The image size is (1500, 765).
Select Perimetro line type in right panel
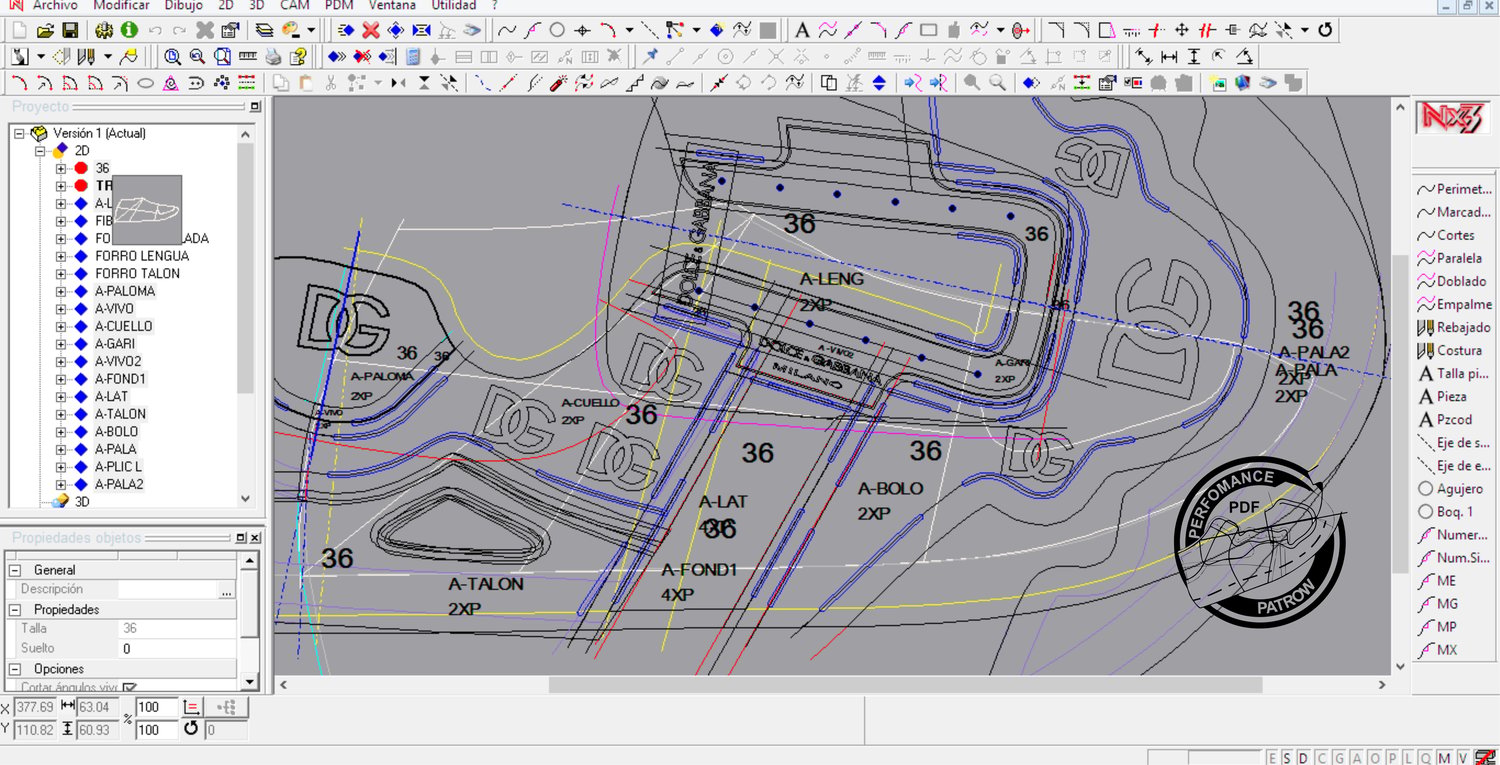[x=1455, y=189]
